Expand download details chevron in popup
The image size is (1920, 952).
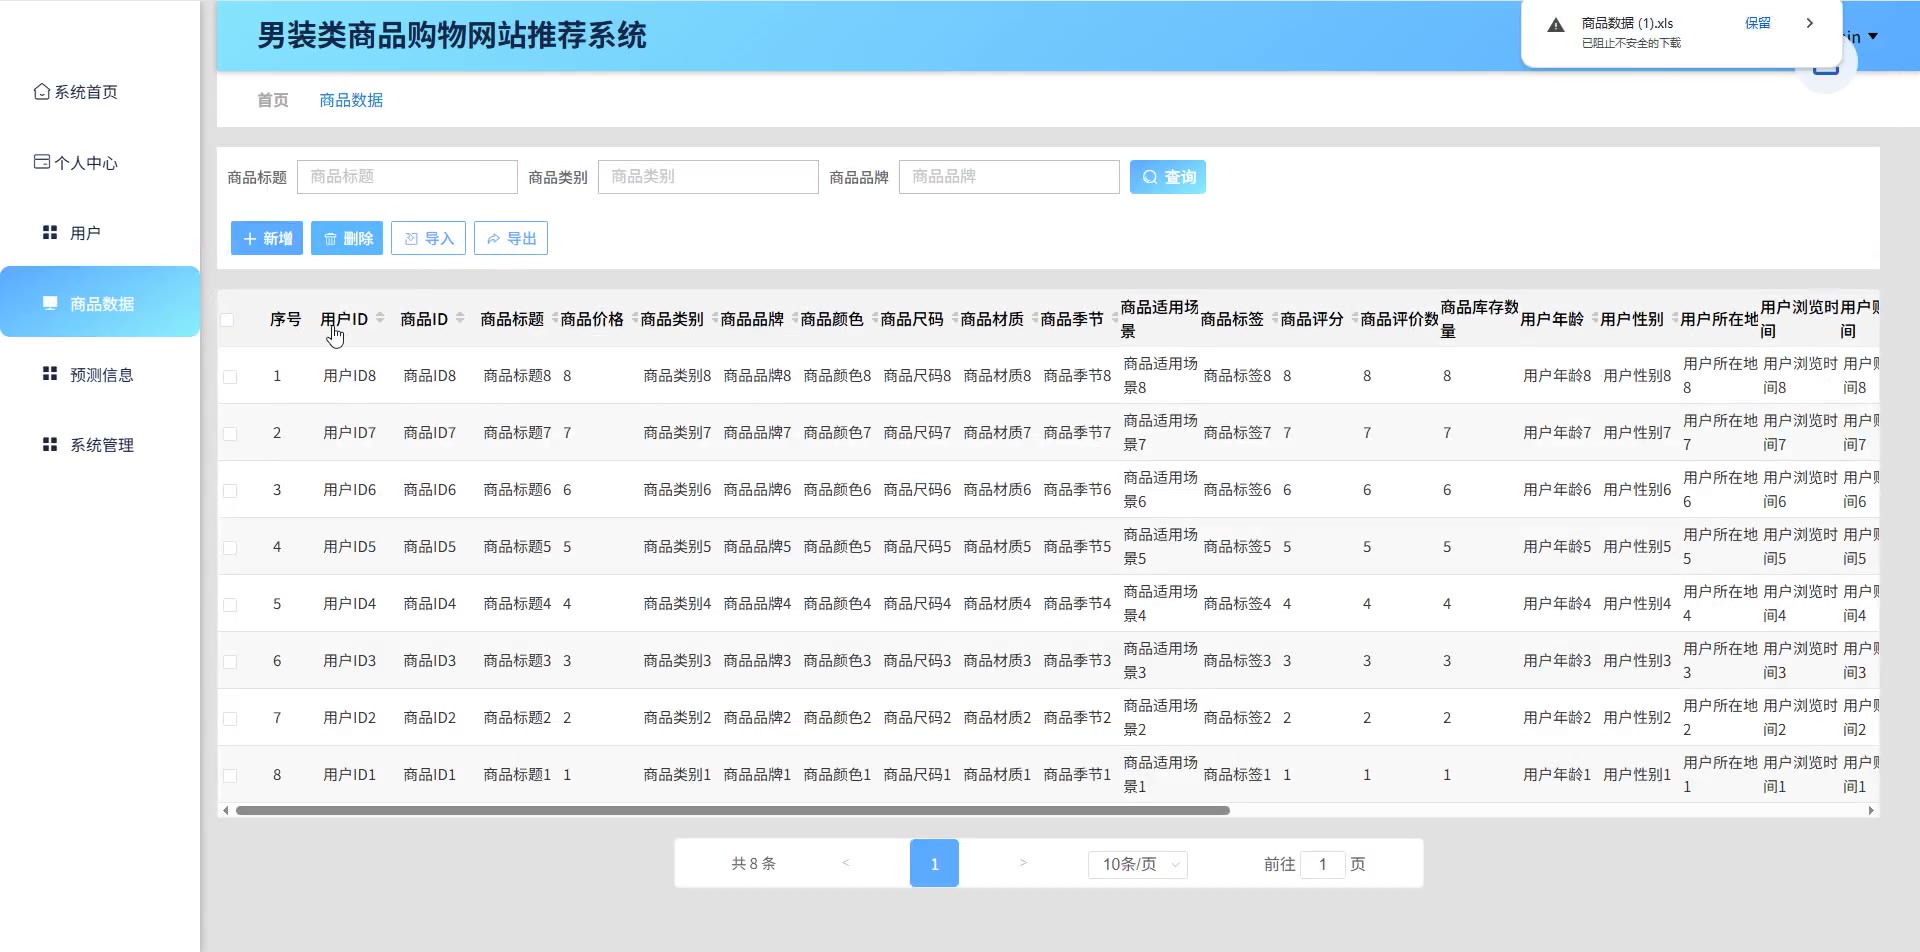pyautogui.click(x=1809, y=23)
